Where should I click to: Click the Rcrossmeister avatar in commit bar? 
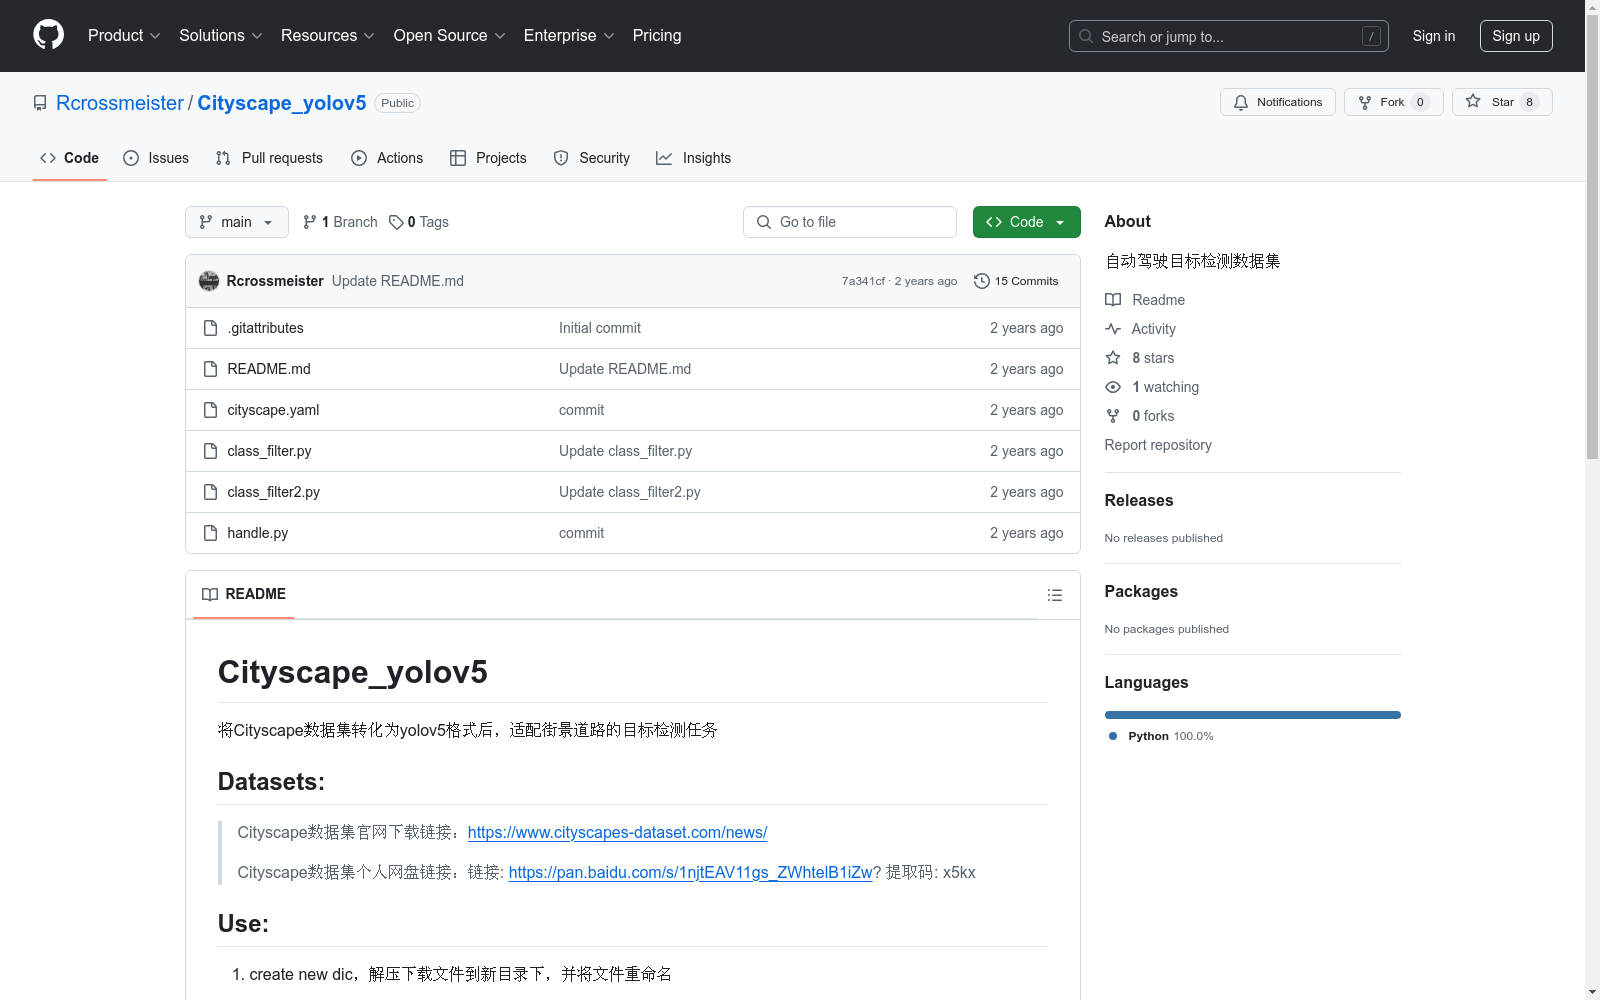(209, 281)
